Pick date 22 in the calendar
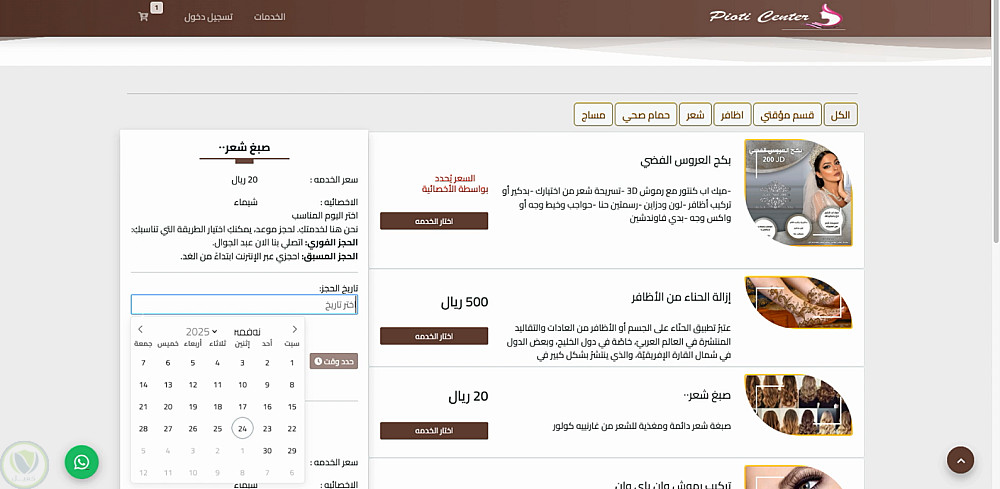Viewport: 1000px width, 489px height. pyautogui.click(x=292, y=429)
